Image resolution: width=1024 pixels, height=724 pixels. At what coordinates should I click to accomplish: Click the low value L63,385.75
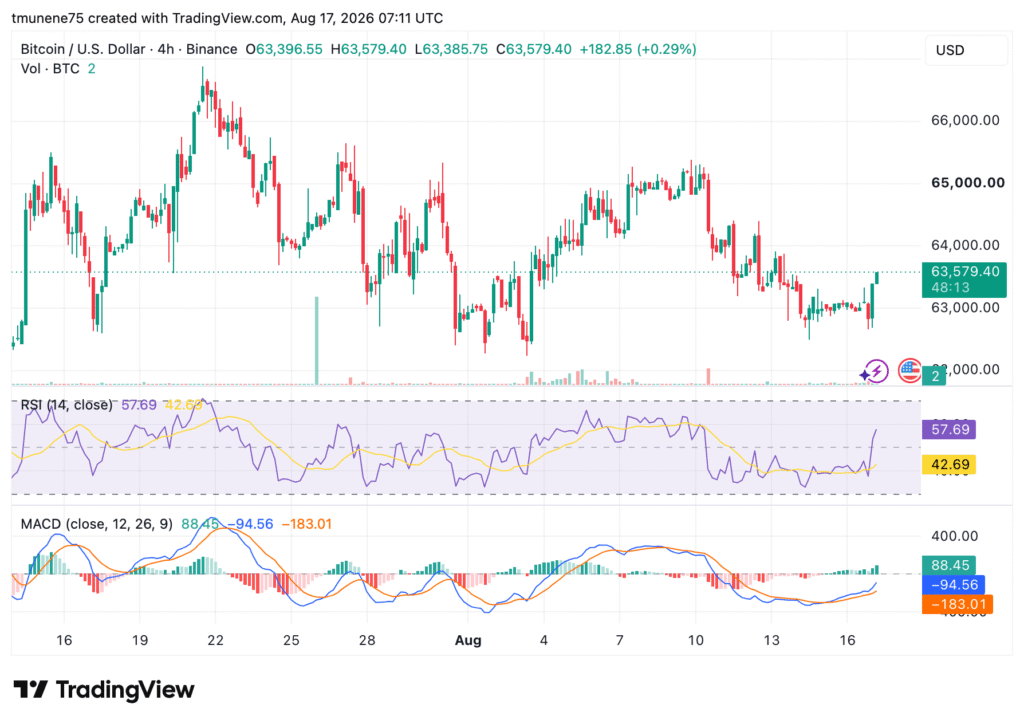pos(451,49)
